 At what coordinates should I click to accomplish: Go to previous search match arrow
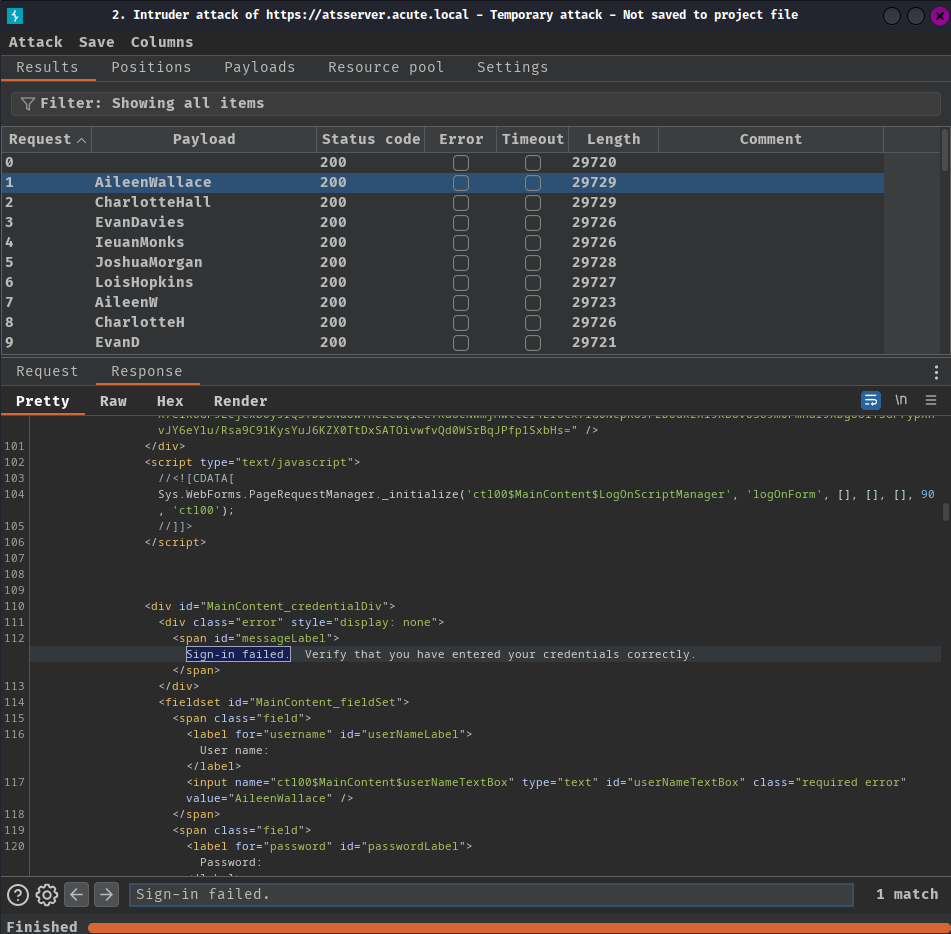tap(76, 895)
